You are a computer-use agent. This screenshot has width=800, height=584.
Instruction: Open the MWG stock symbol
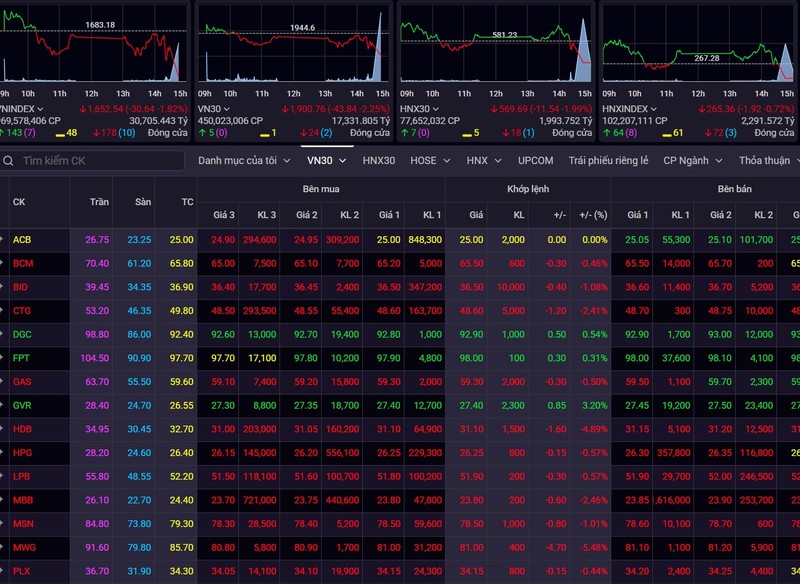(x=24, y=547)
